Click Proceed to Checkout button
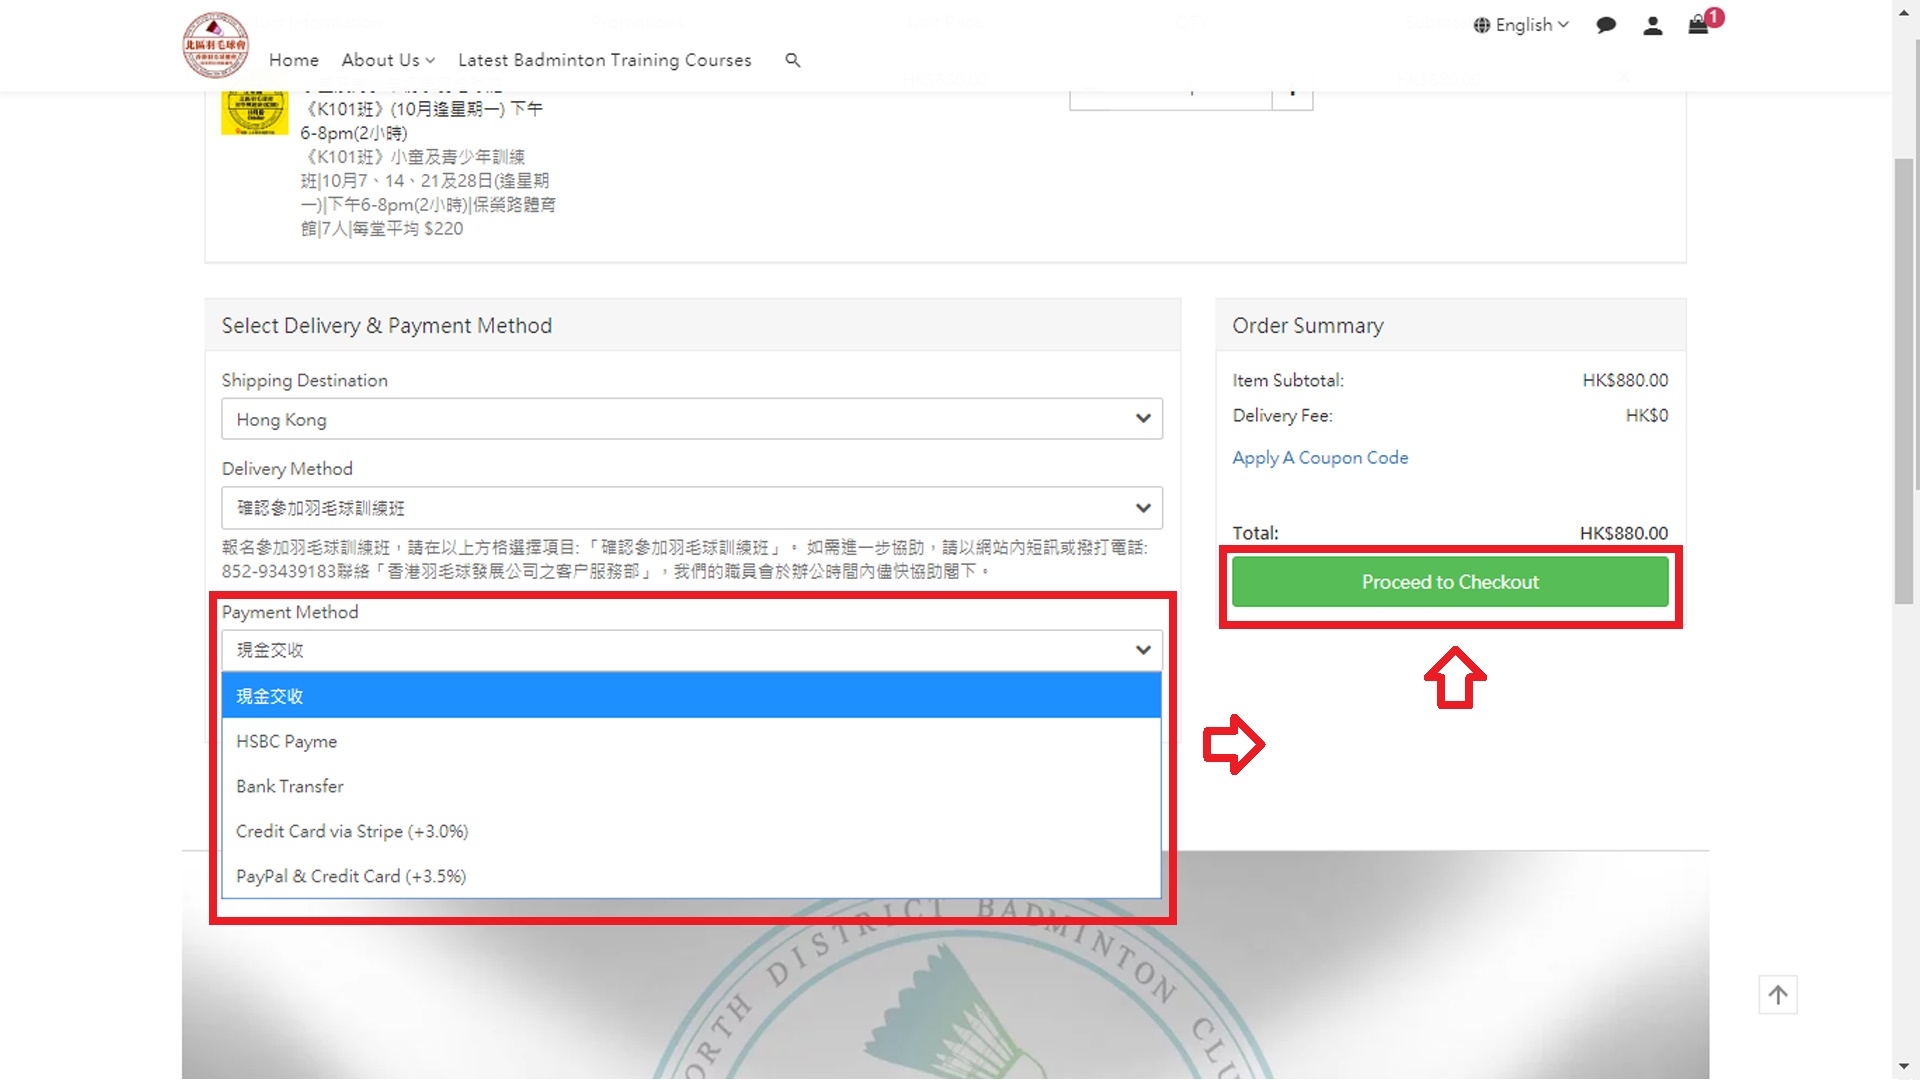Viewport: 1920px width, 1080px height. [1449, 582]
